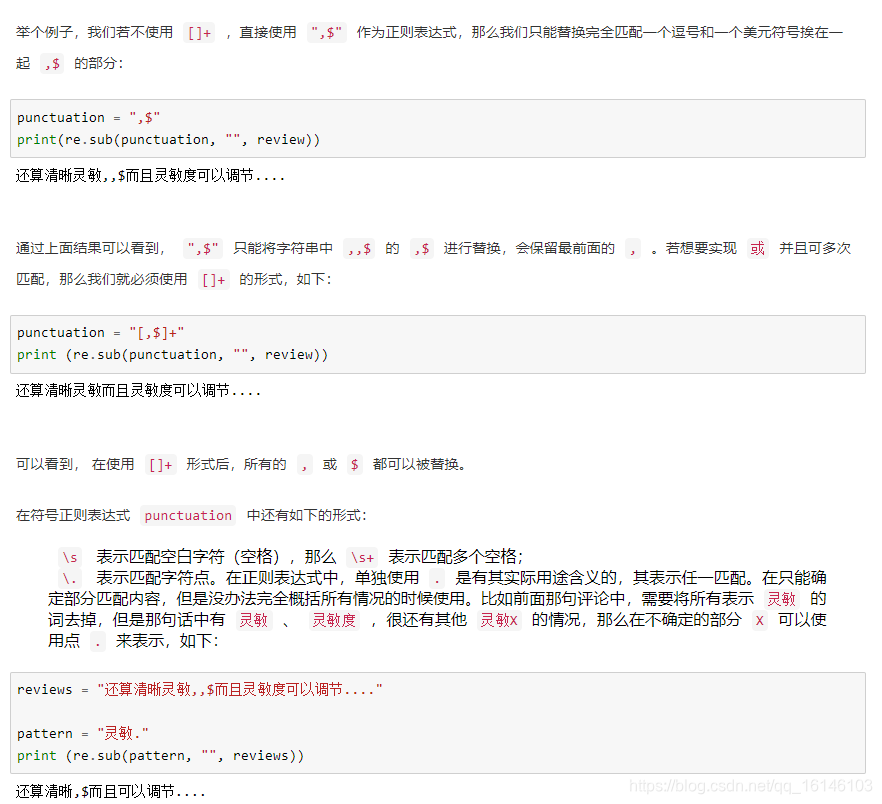This screenshot has width=882, height=804.
Task: Click output text 还算清晰灵敏,,$而且灵敏度可以调节....
Action: (150, 176)
